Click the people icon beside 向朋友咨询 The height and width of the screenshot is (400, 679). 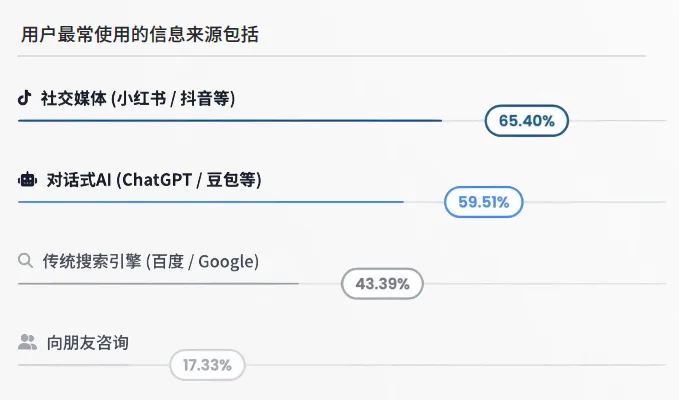(27, 342)
